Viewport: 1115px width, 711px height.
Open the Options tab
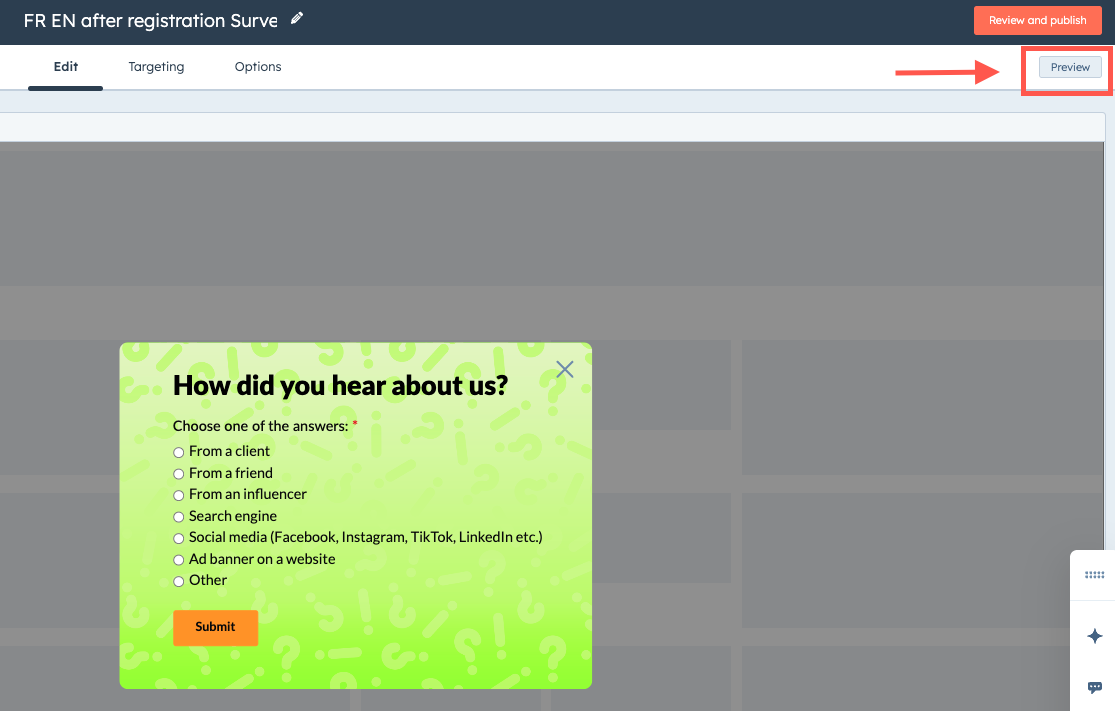(258, 67)
